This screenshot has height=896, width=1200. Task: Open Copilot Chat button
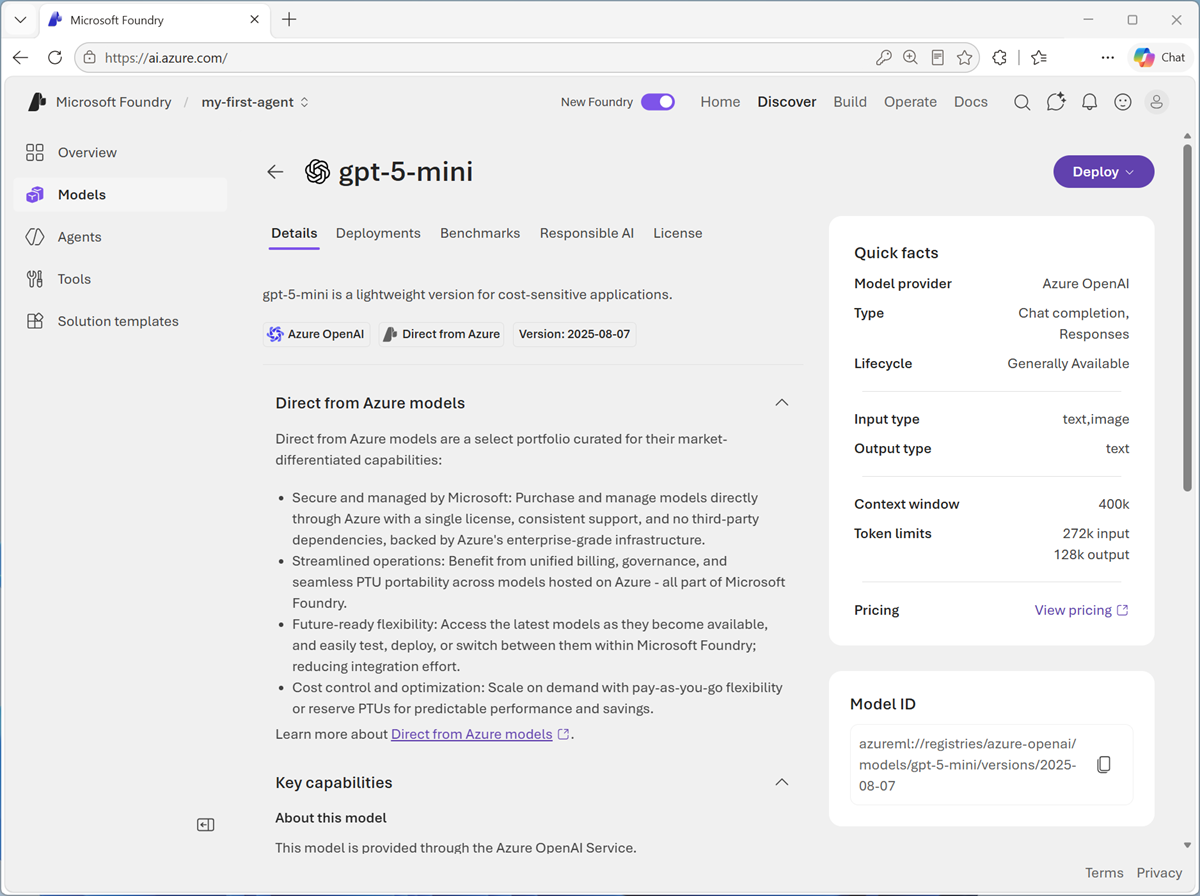pyautogui.click(x=1159, y=58)
